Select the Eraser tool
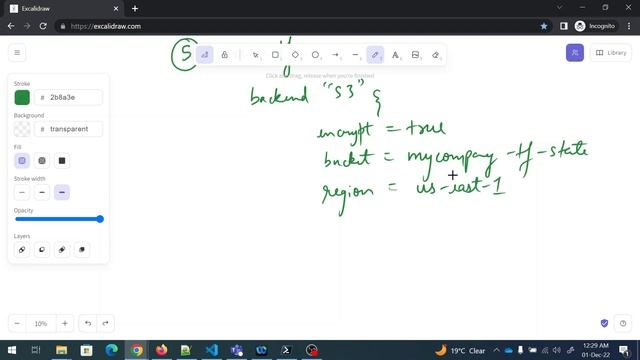The image size is (640, 360). click(x=435, y=55)
